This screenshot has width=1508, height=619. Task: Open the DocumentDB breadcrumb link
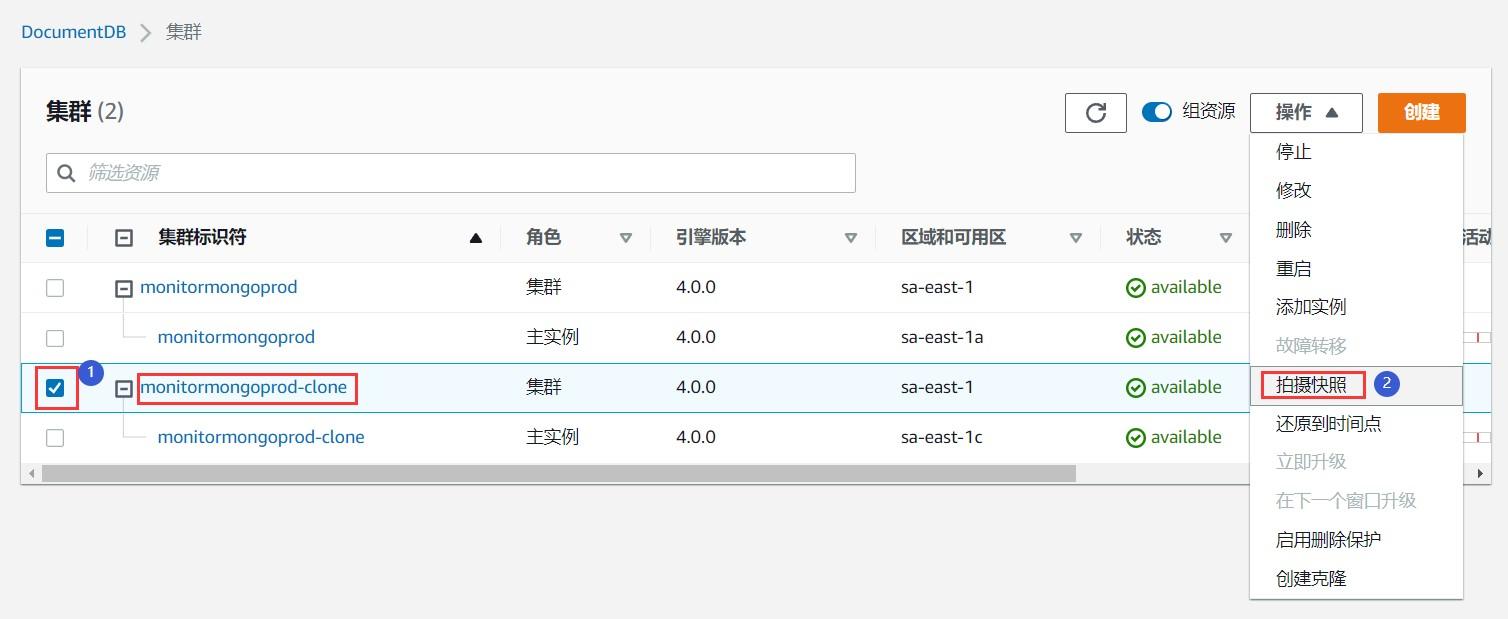(72, 31)
